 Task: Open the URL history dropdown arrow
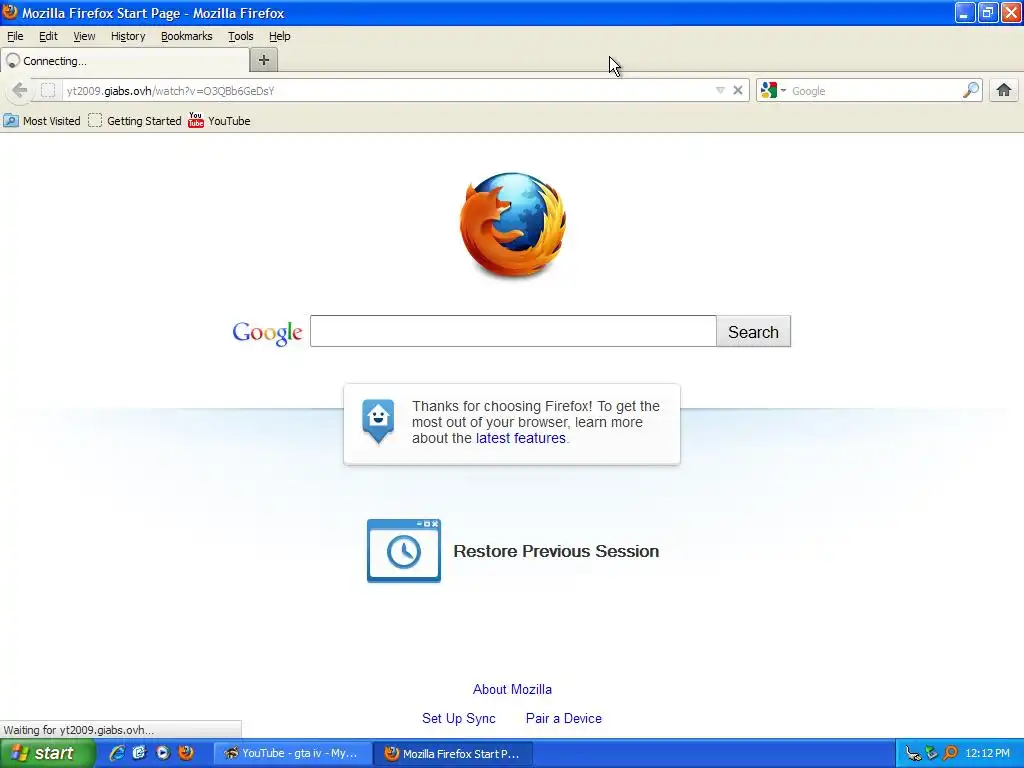pyautogui.click(x=720, y=90)
